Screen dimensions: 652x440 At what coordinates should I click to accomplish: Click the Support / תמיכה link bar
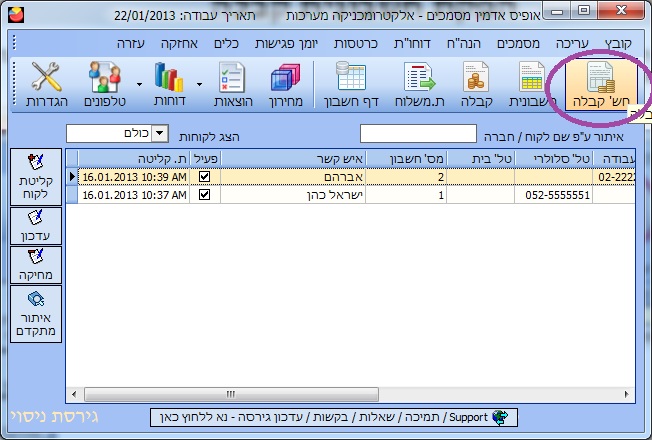pyautogui.click(x=334, y=417)
